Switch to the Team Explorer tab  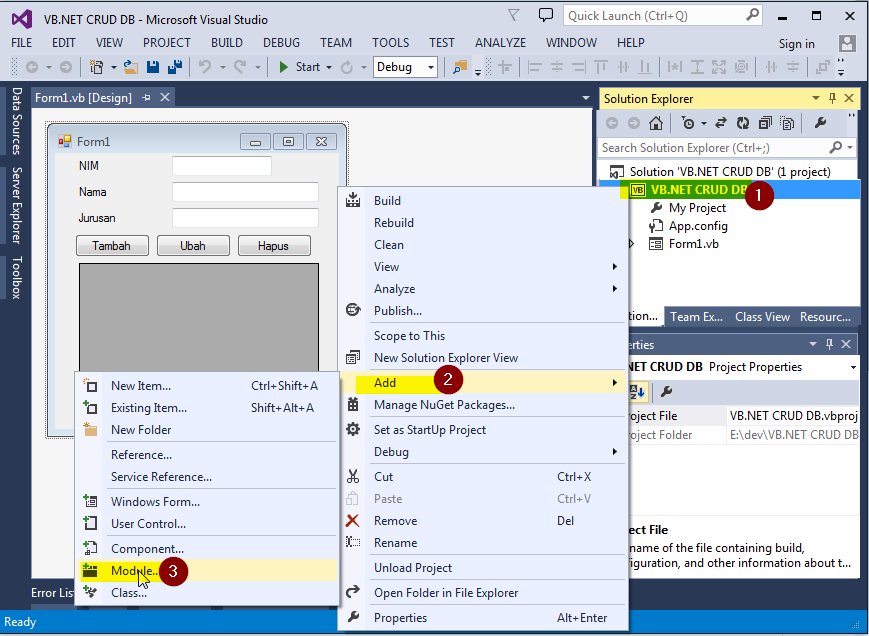(x=696, y=317)
